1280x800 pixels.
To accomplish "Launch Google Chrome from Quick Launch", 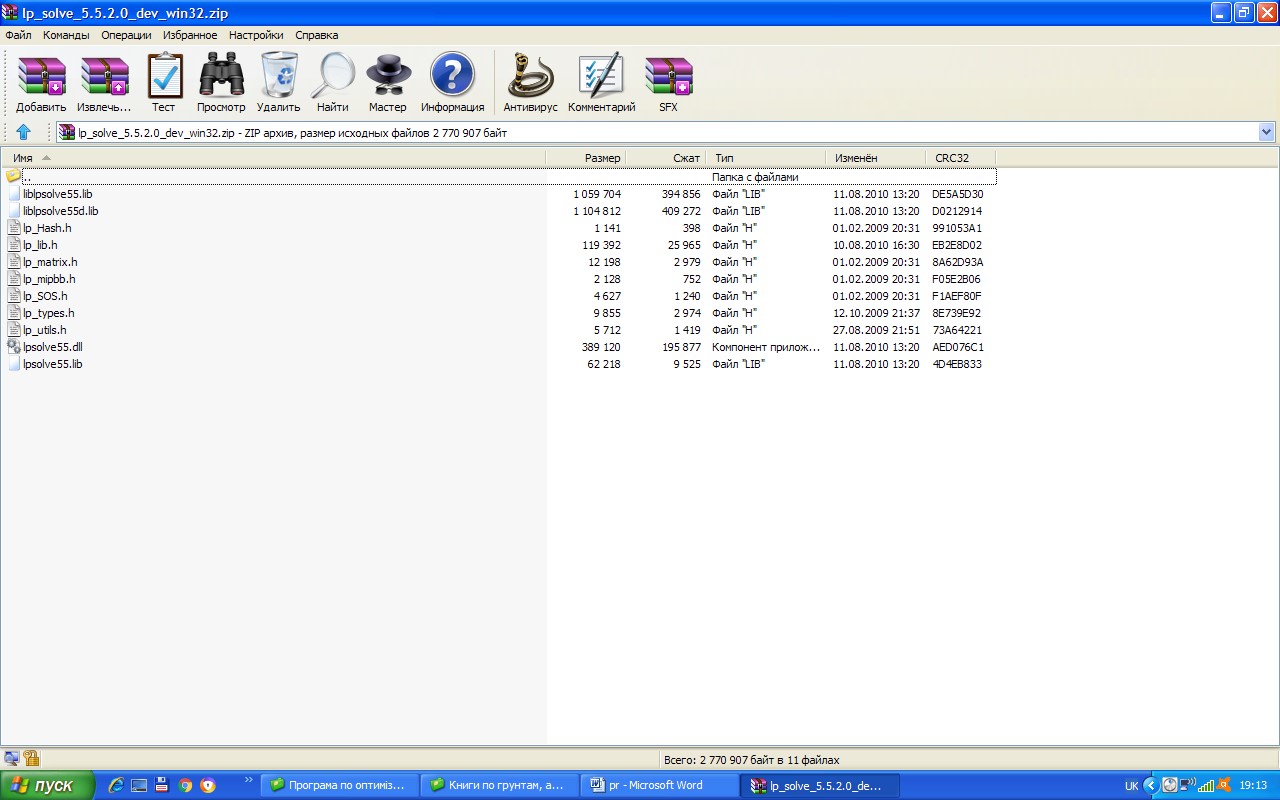I will coord(185,786).
